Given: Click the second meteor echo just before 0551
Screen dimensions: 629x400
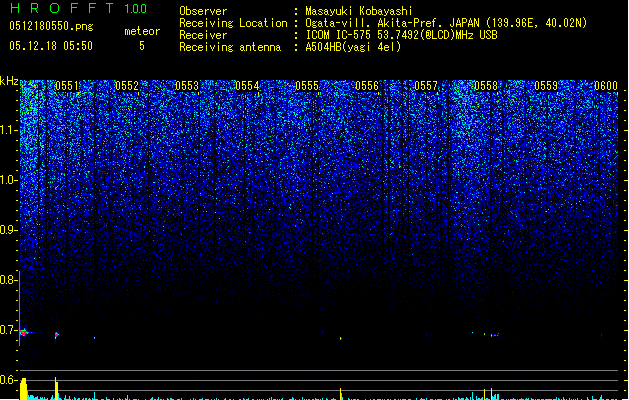Looking at the screenshot, I should click(x=57, y=335).
